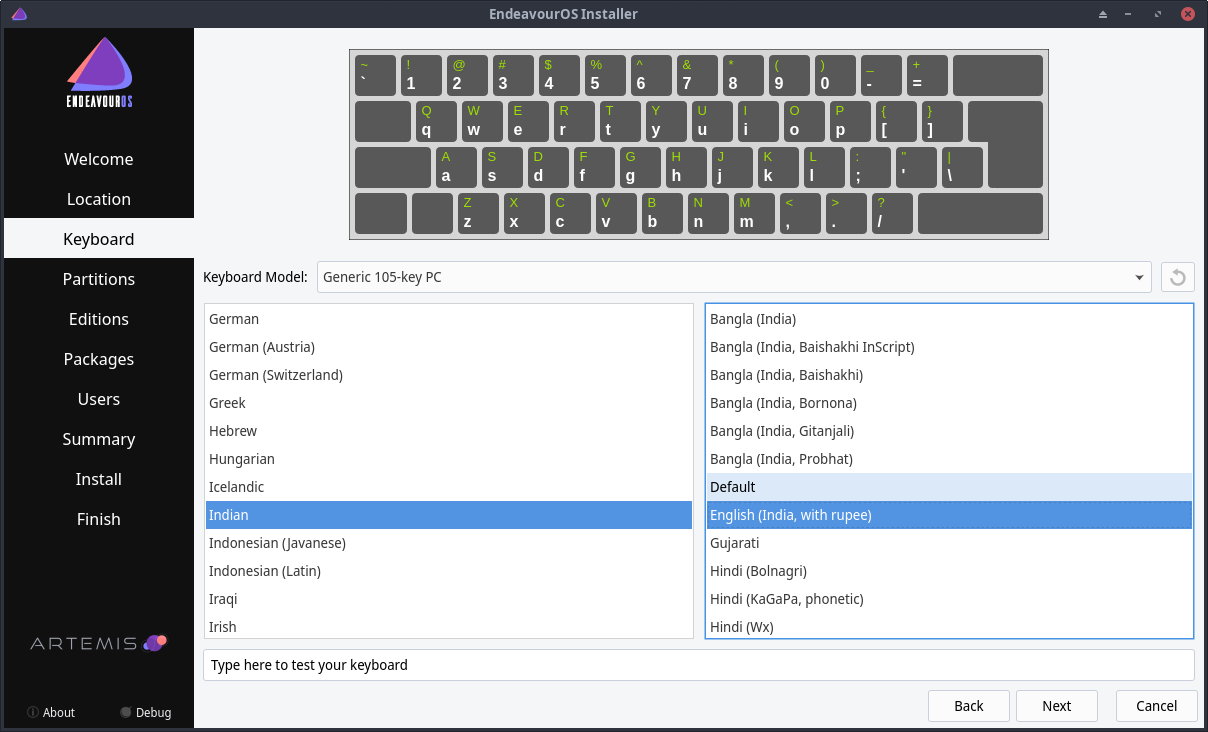Click the Cancel button
This screenshot has height=732, width=1208.
click(1156, 705)
